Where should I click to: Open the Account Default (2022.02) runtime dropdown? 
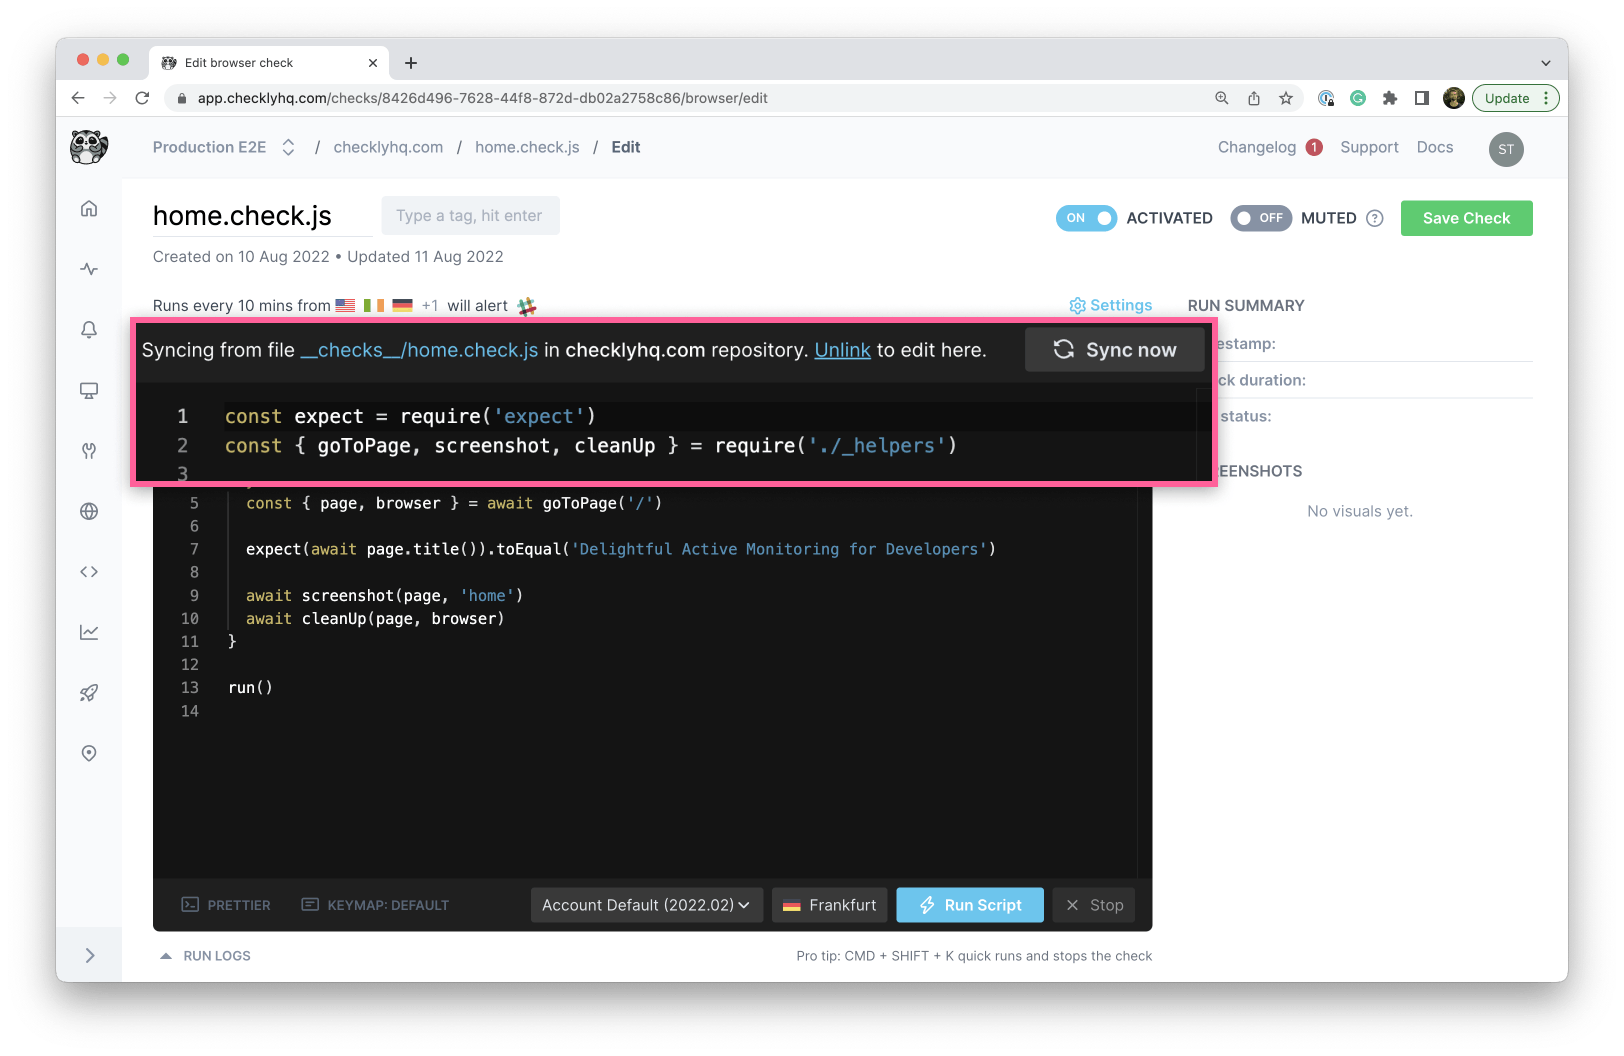point(646,905)
